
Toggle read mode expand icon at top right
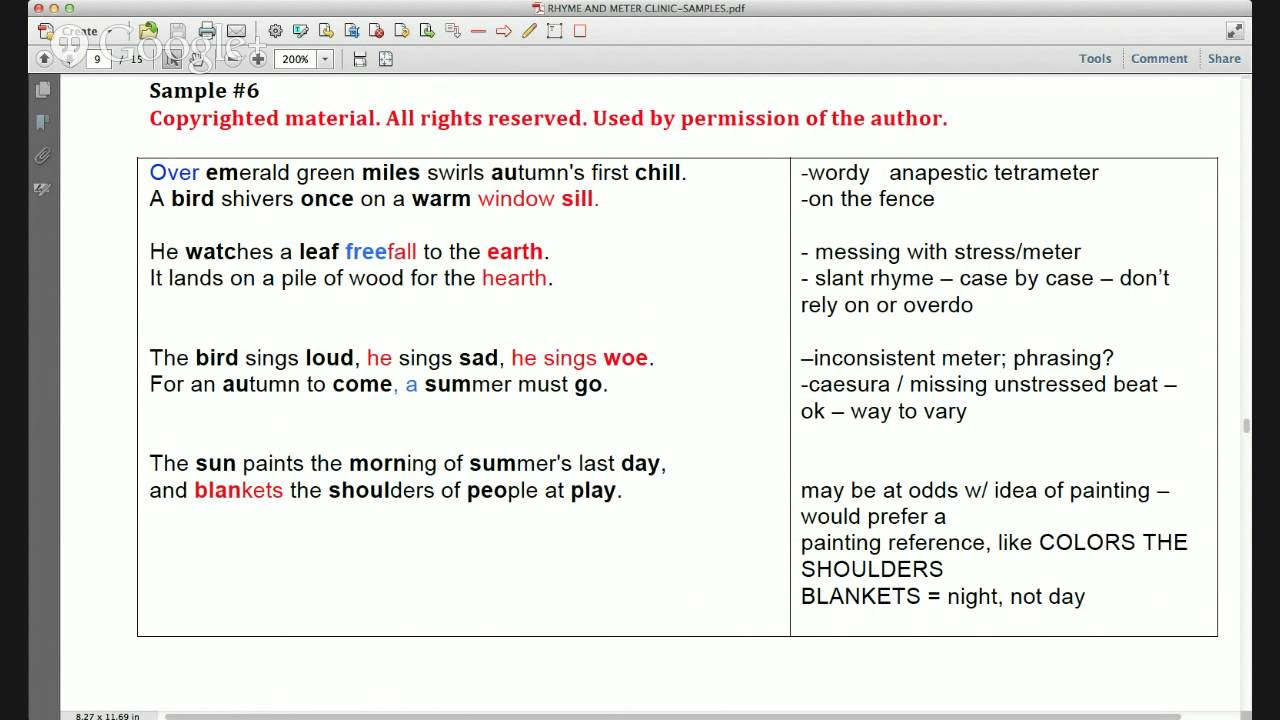(x=1234, y=31)
